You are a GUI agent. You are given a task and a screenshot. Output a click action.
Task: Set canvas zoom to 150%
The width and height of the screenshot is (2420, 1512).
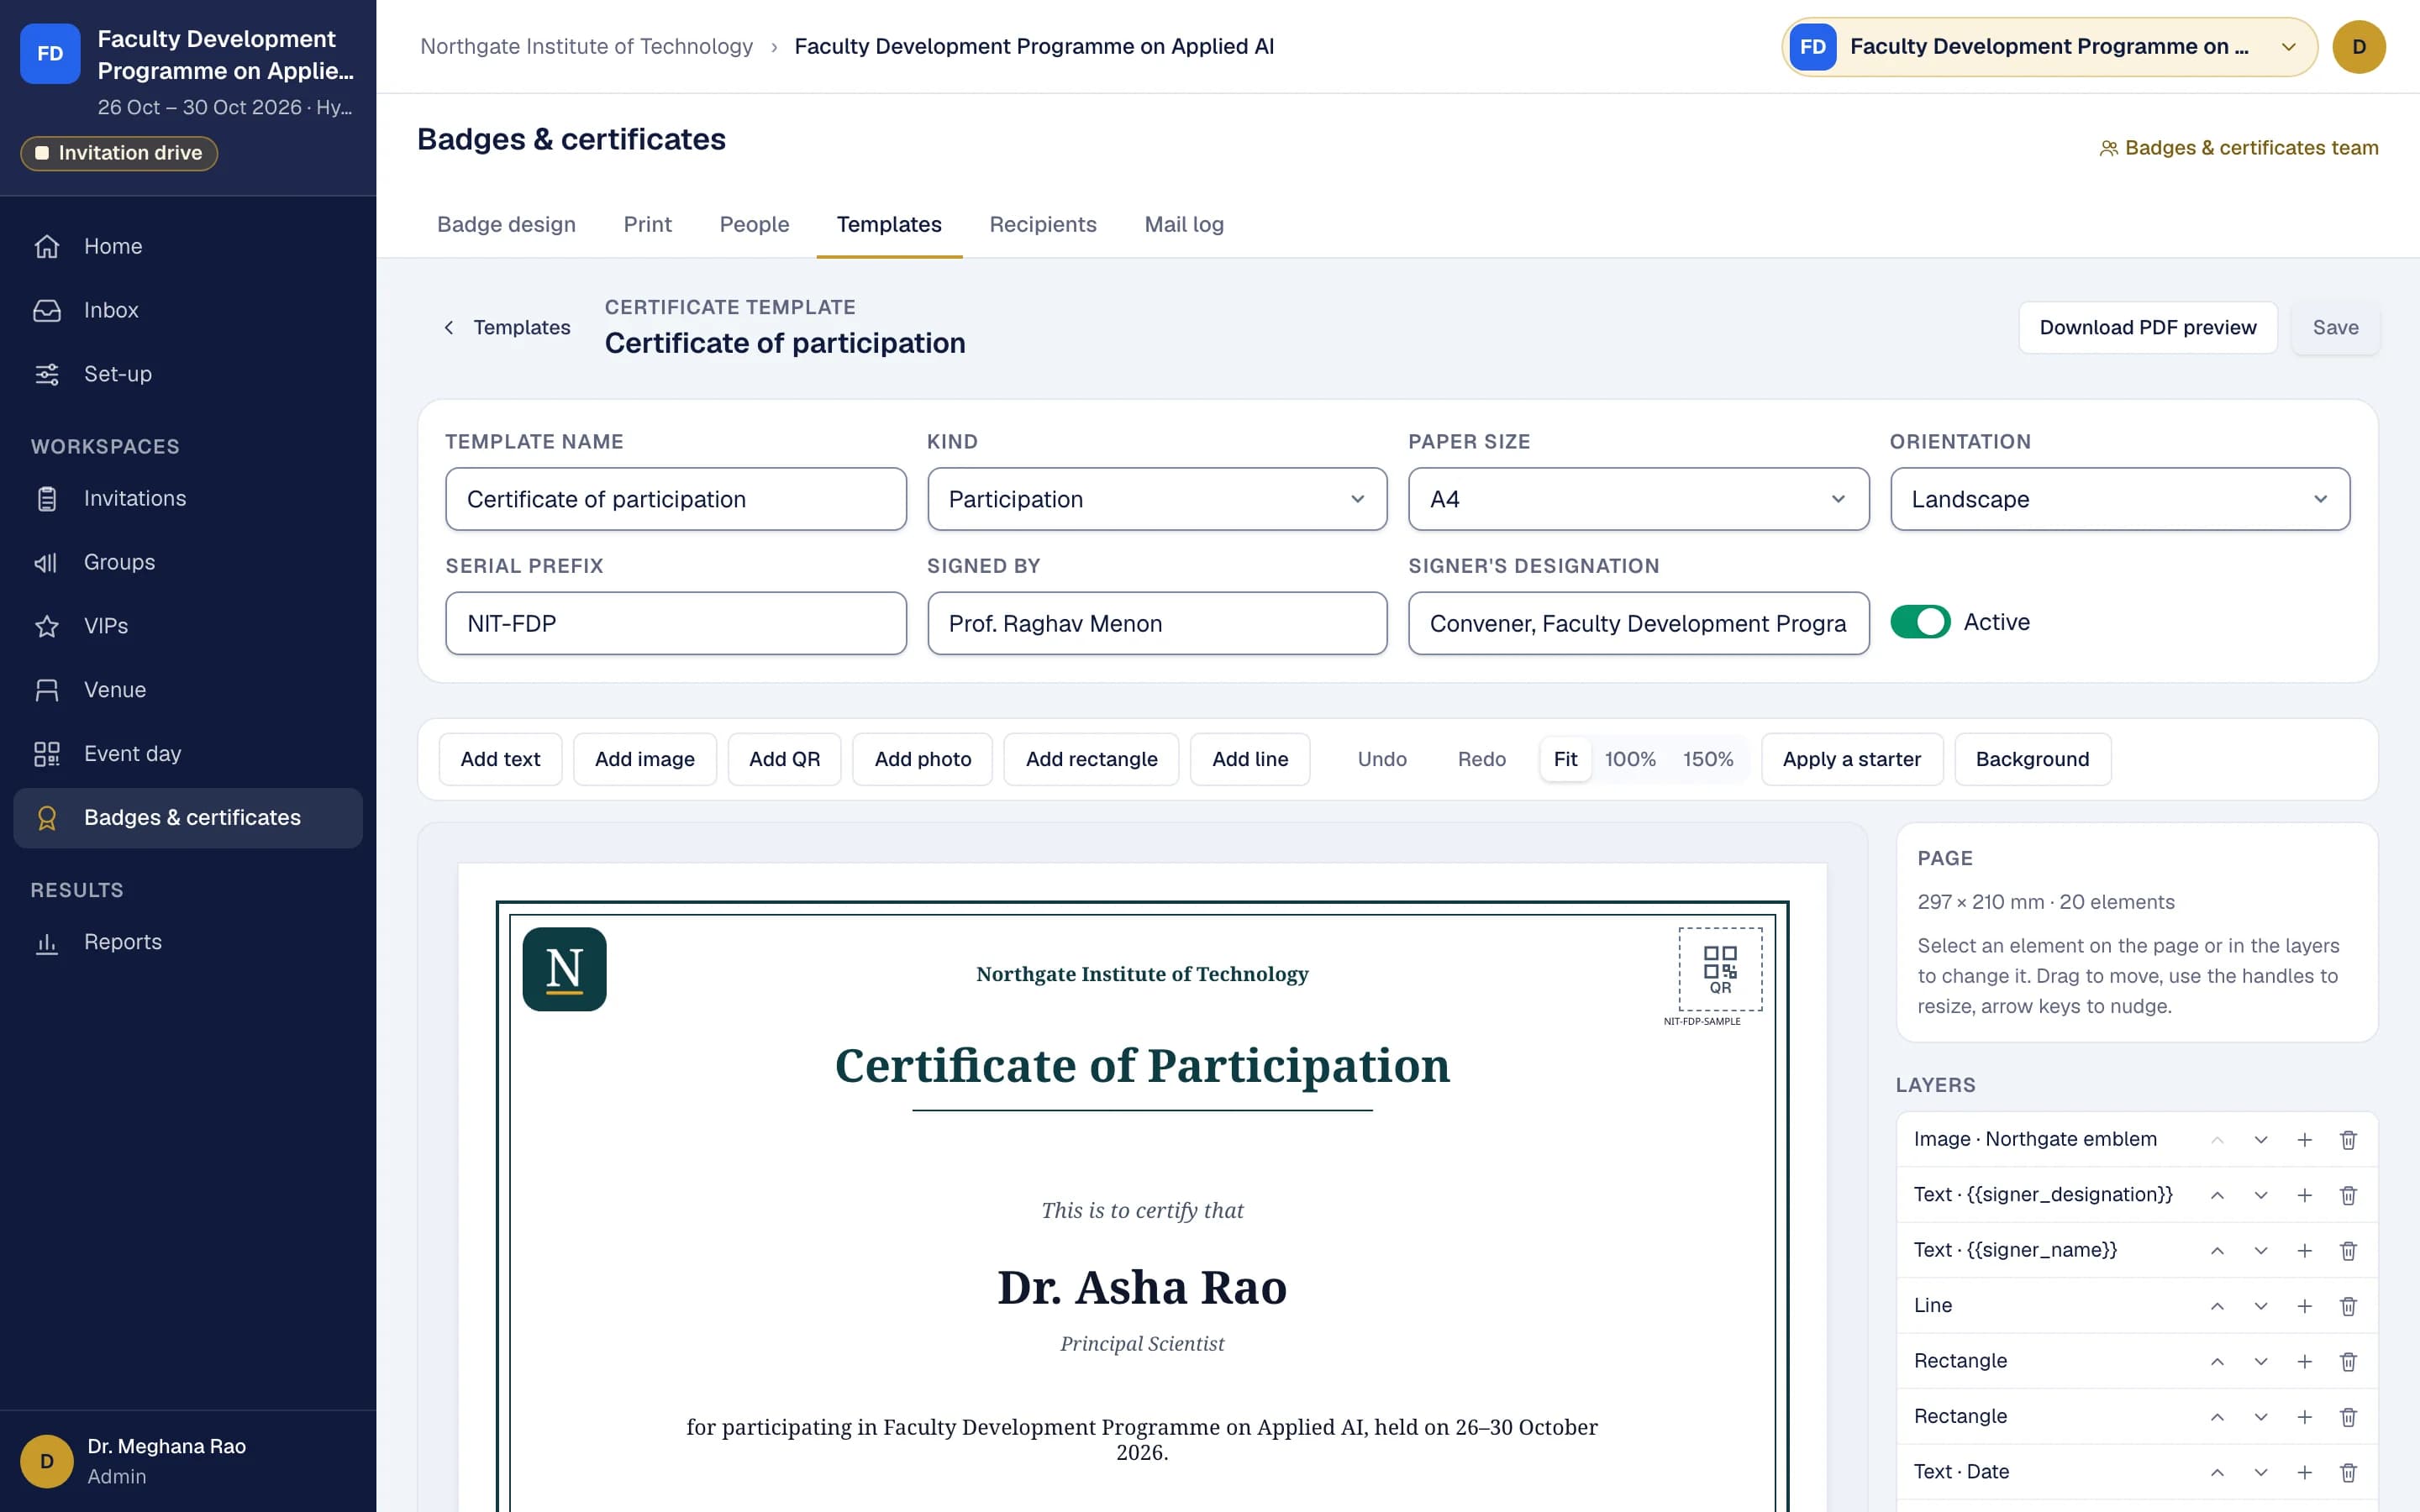tap(1708, 759)
